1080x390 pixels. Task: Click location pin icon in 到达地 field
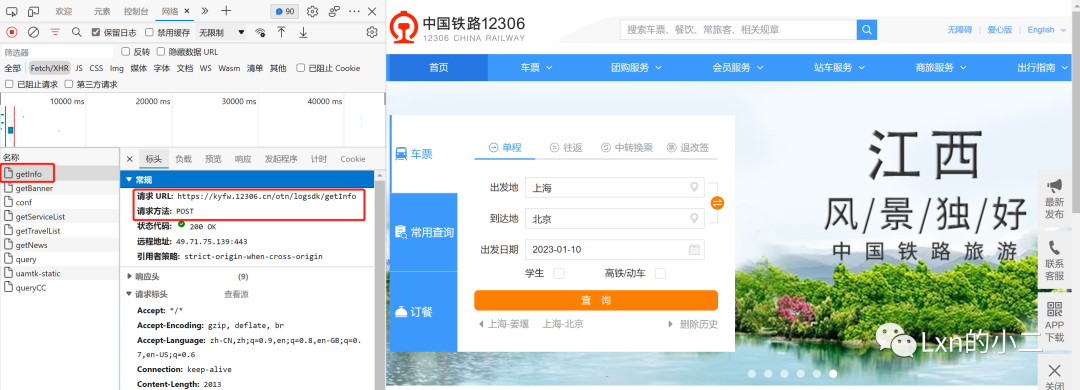click(x=695, y=218)
